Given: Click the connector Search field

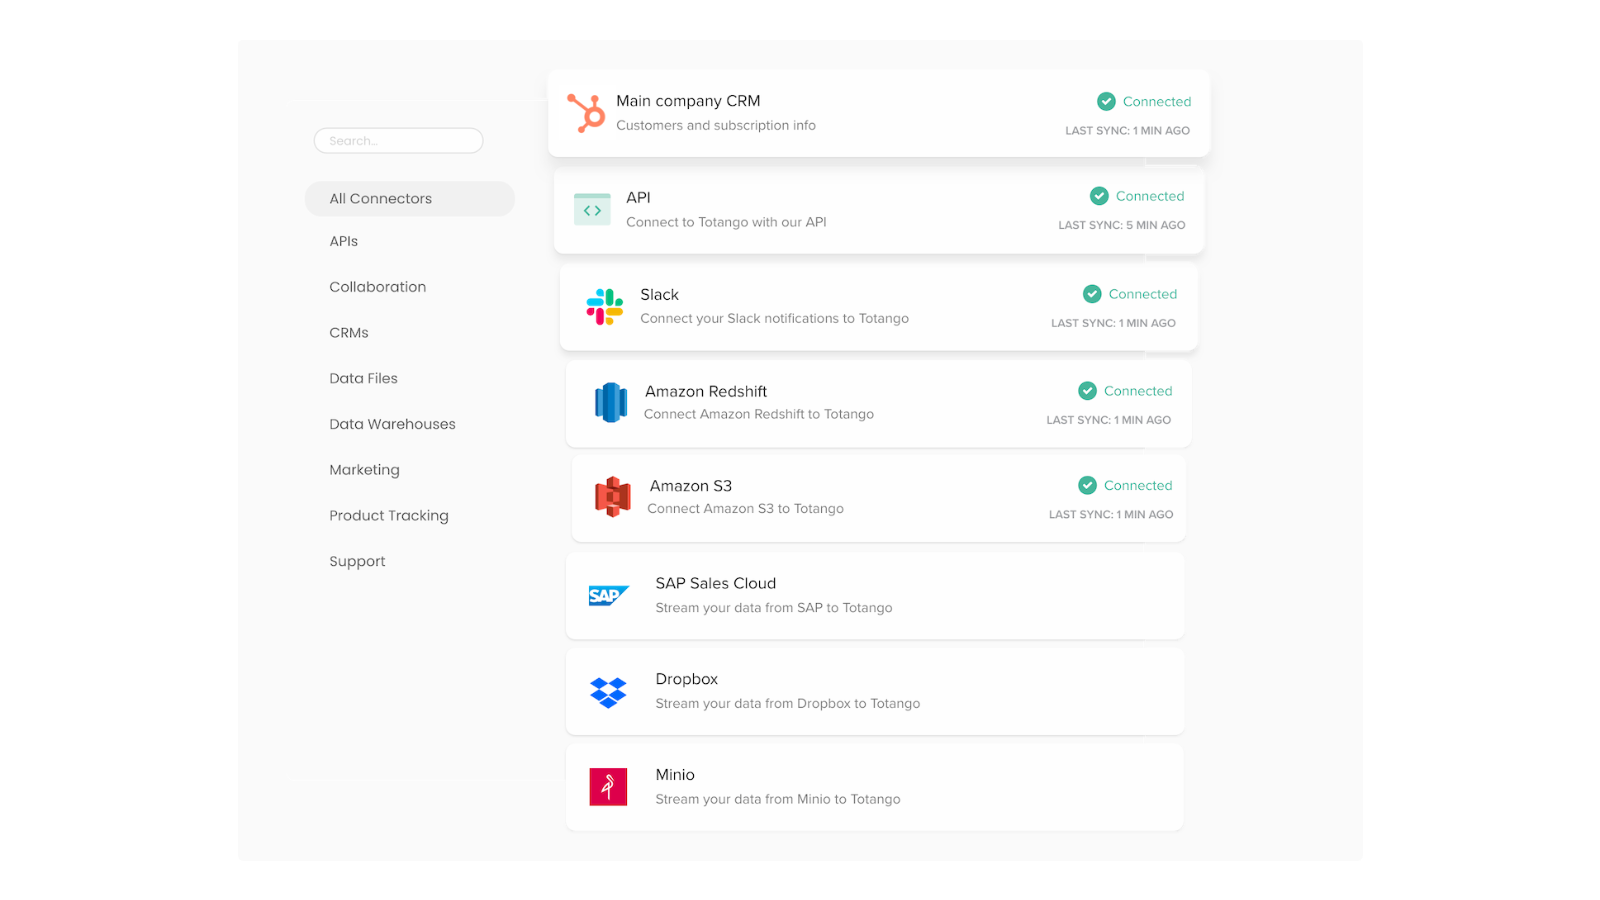Looking at the screenshot, I should [x=398, y=141].
